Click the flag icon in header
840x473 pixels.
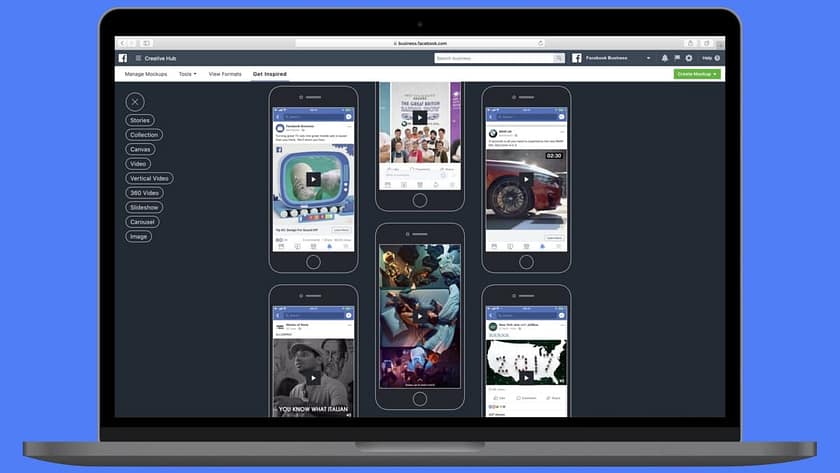676,58
